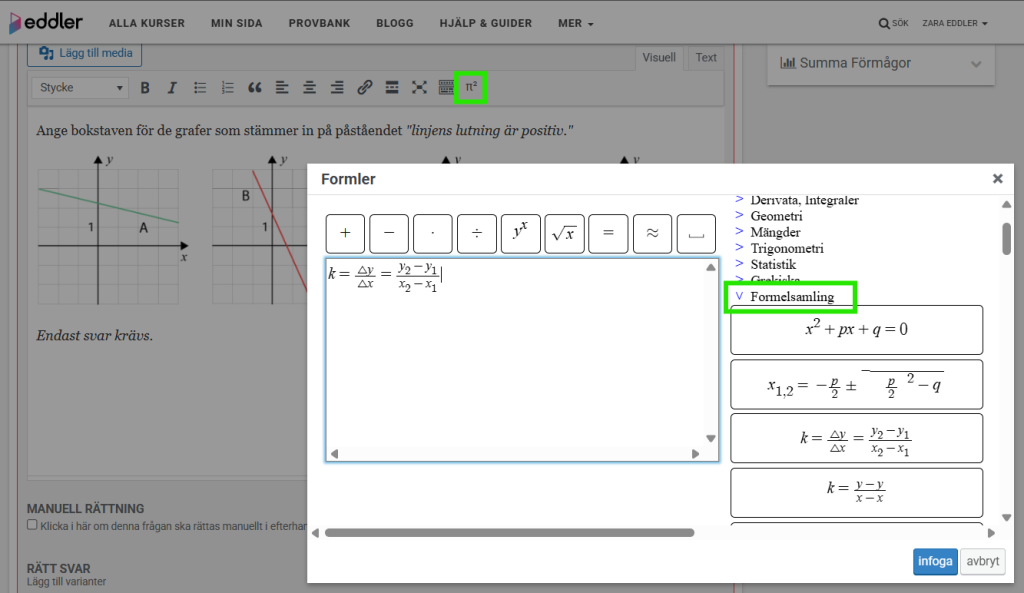This screenshot has width=1024, height=593.
Task: Open the π² formula editor tool
Action: 470,88
